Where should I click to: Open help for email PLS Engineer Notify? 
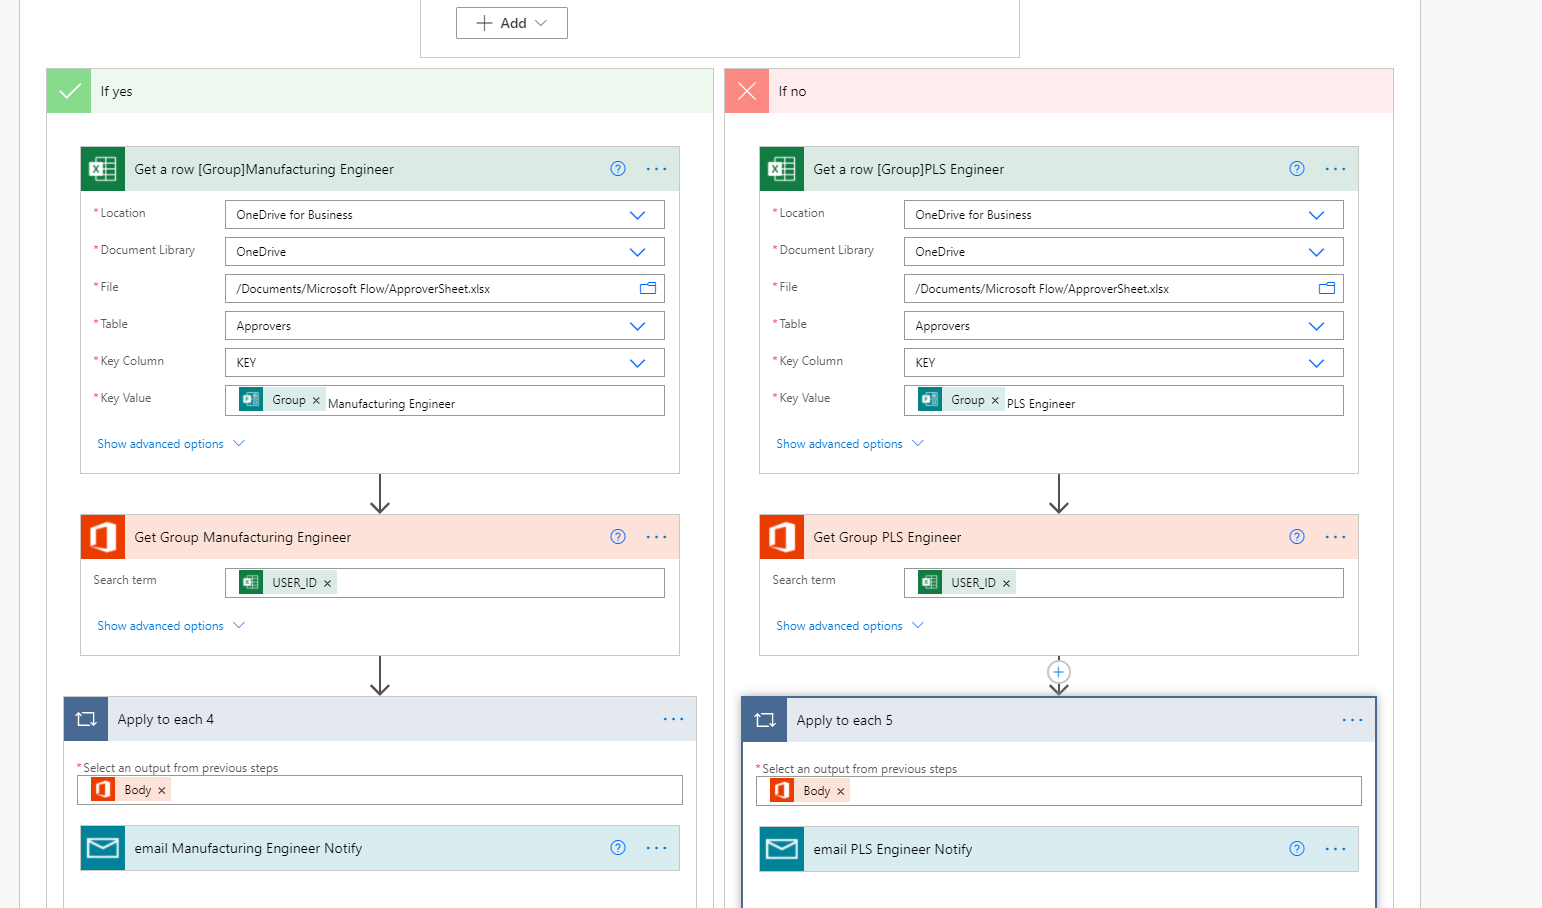tap(1297, 849)
